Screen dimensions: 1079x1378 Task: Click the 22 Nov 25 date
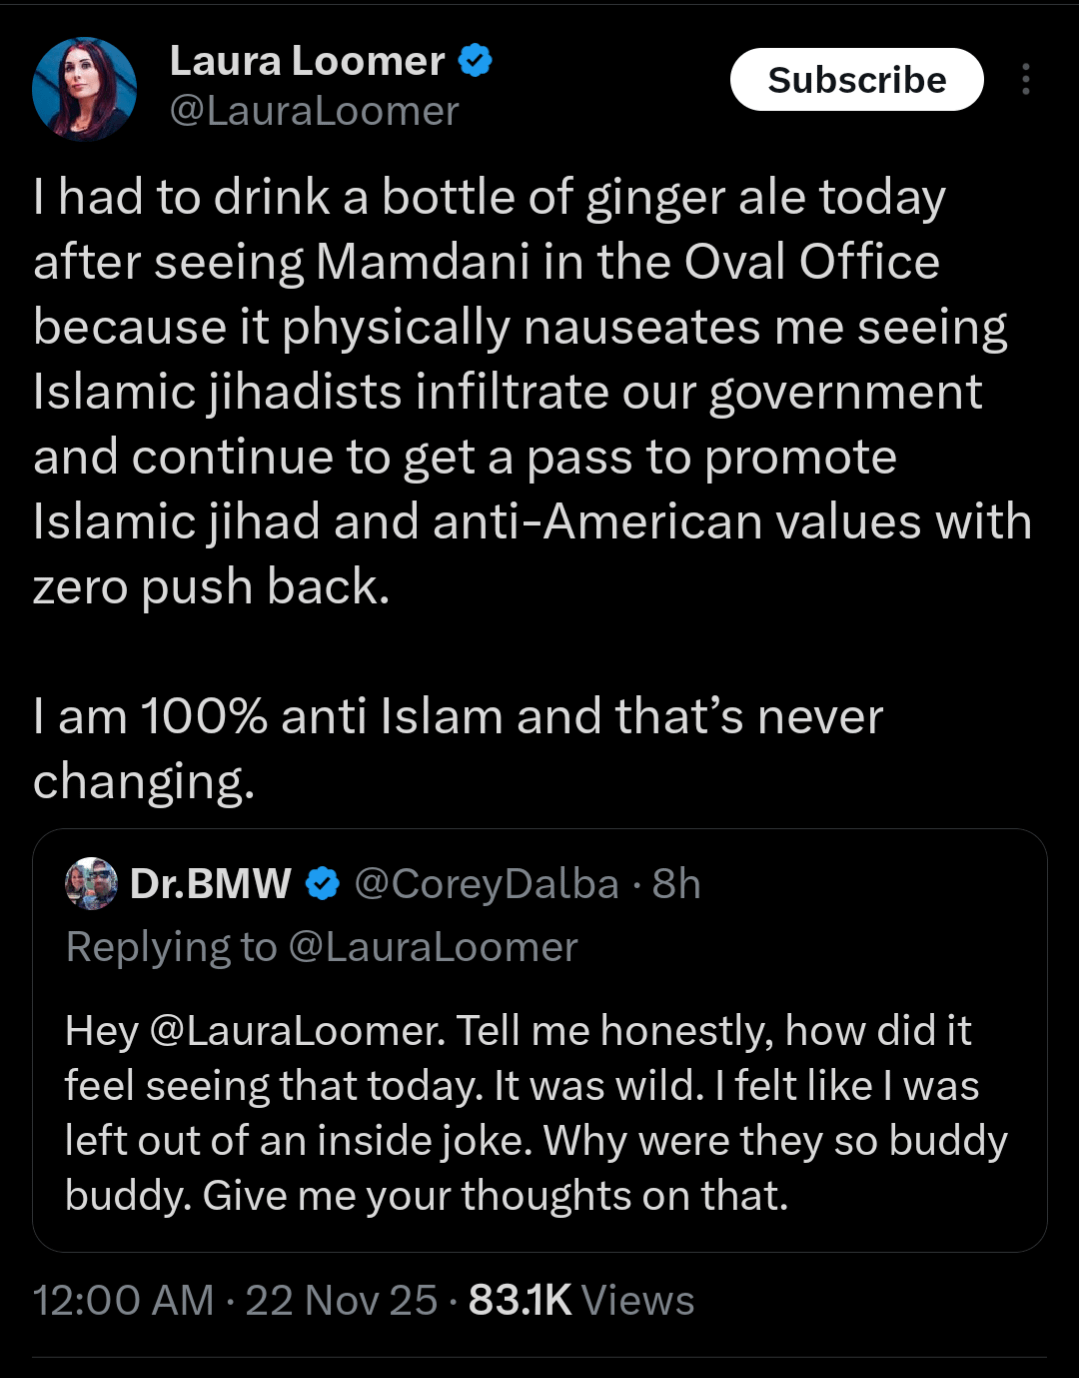coord(341,1301)
